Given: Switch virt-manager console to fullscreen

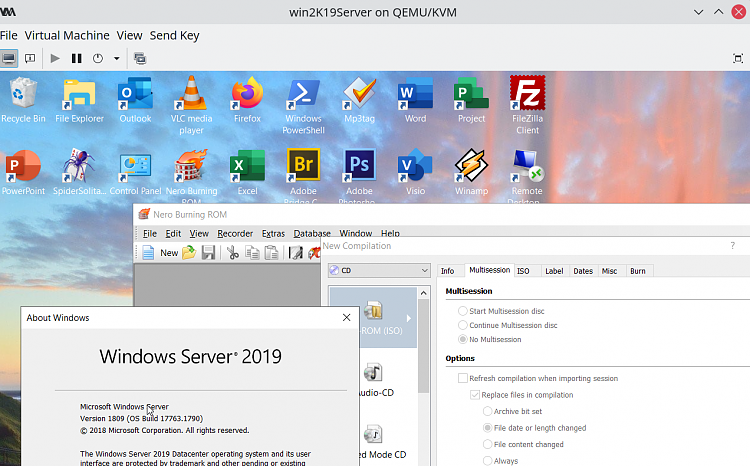Looking at the screenshot, I should click(x=738, y=58).
